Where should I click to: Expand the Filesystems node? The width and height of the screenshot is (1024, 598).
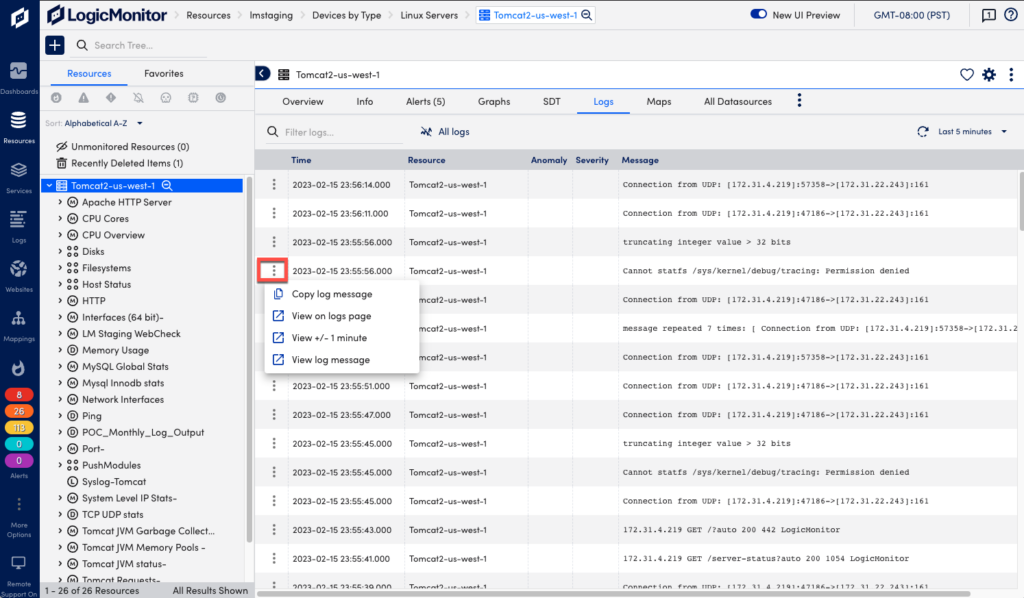(x=60, y=268)
